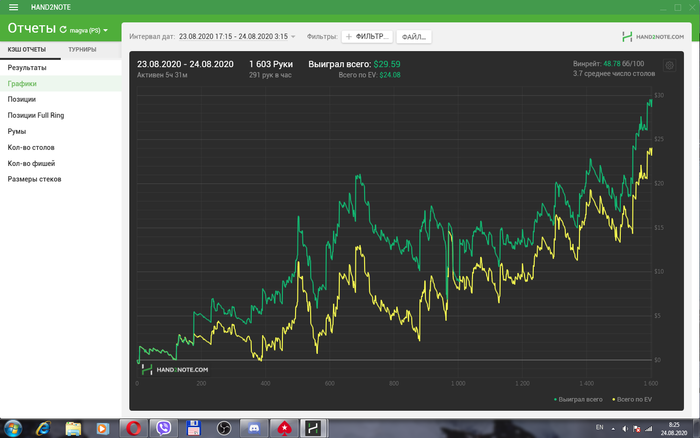
Task: Click the Выиграл всего value $29.59
Action: click(387, 64)
